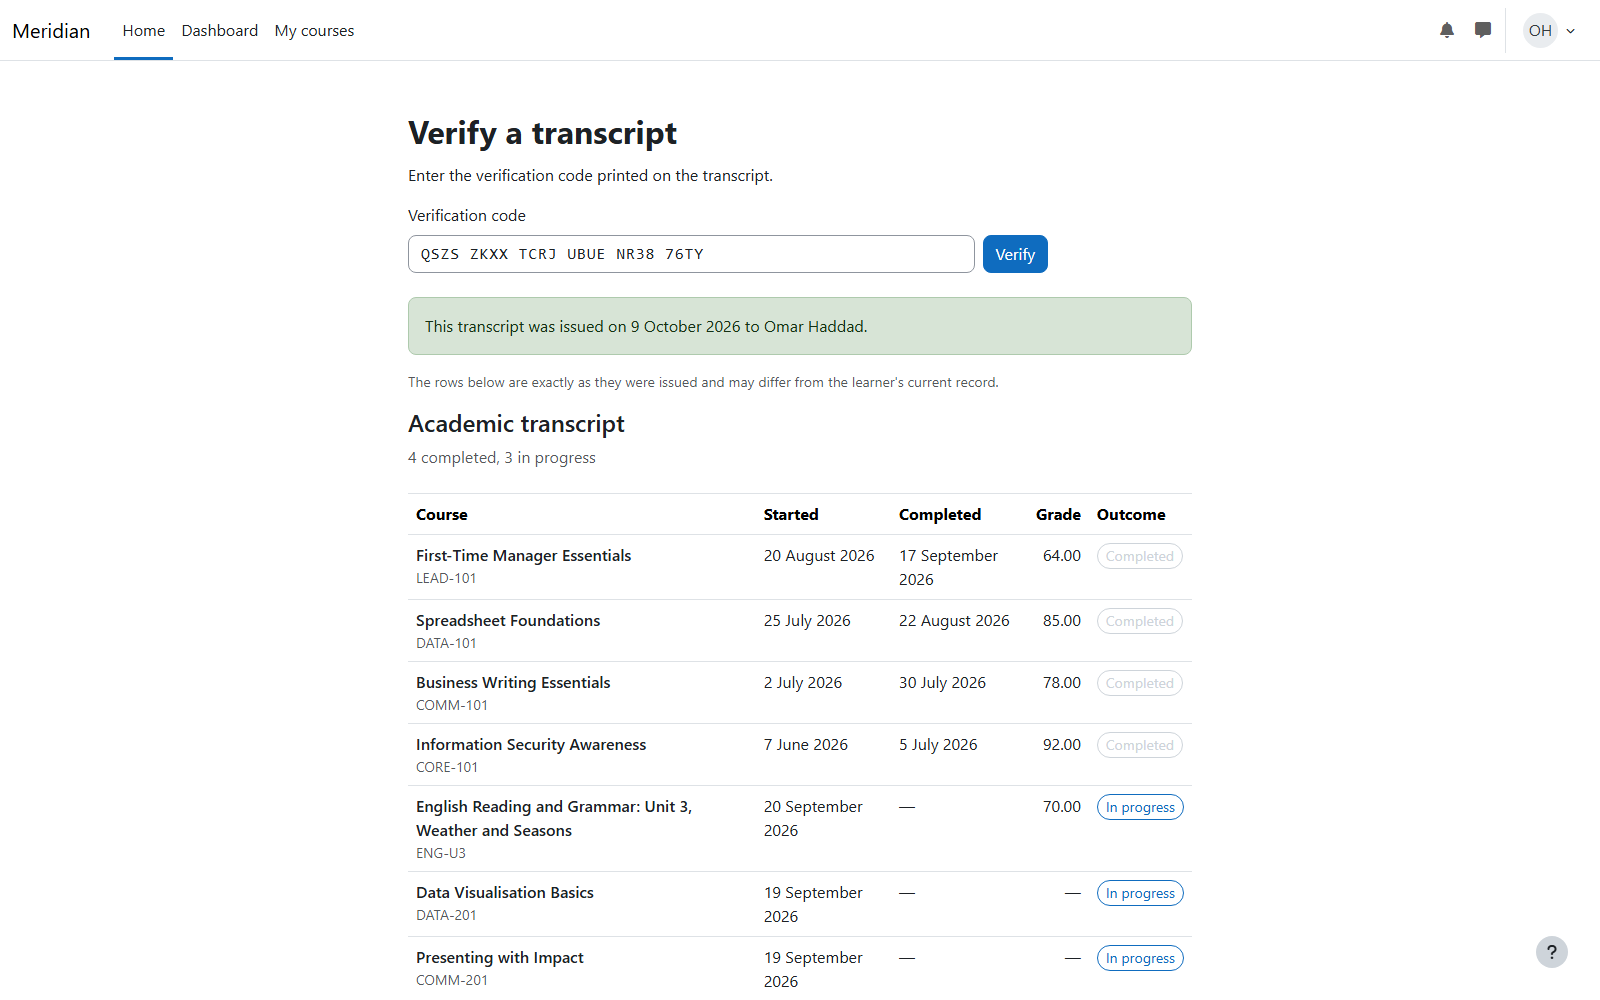This screenshot has height=1000, width=1600.
Task: Click the transcript issued confirmation message
Action: pyautogui.click(x=800, y=326)
